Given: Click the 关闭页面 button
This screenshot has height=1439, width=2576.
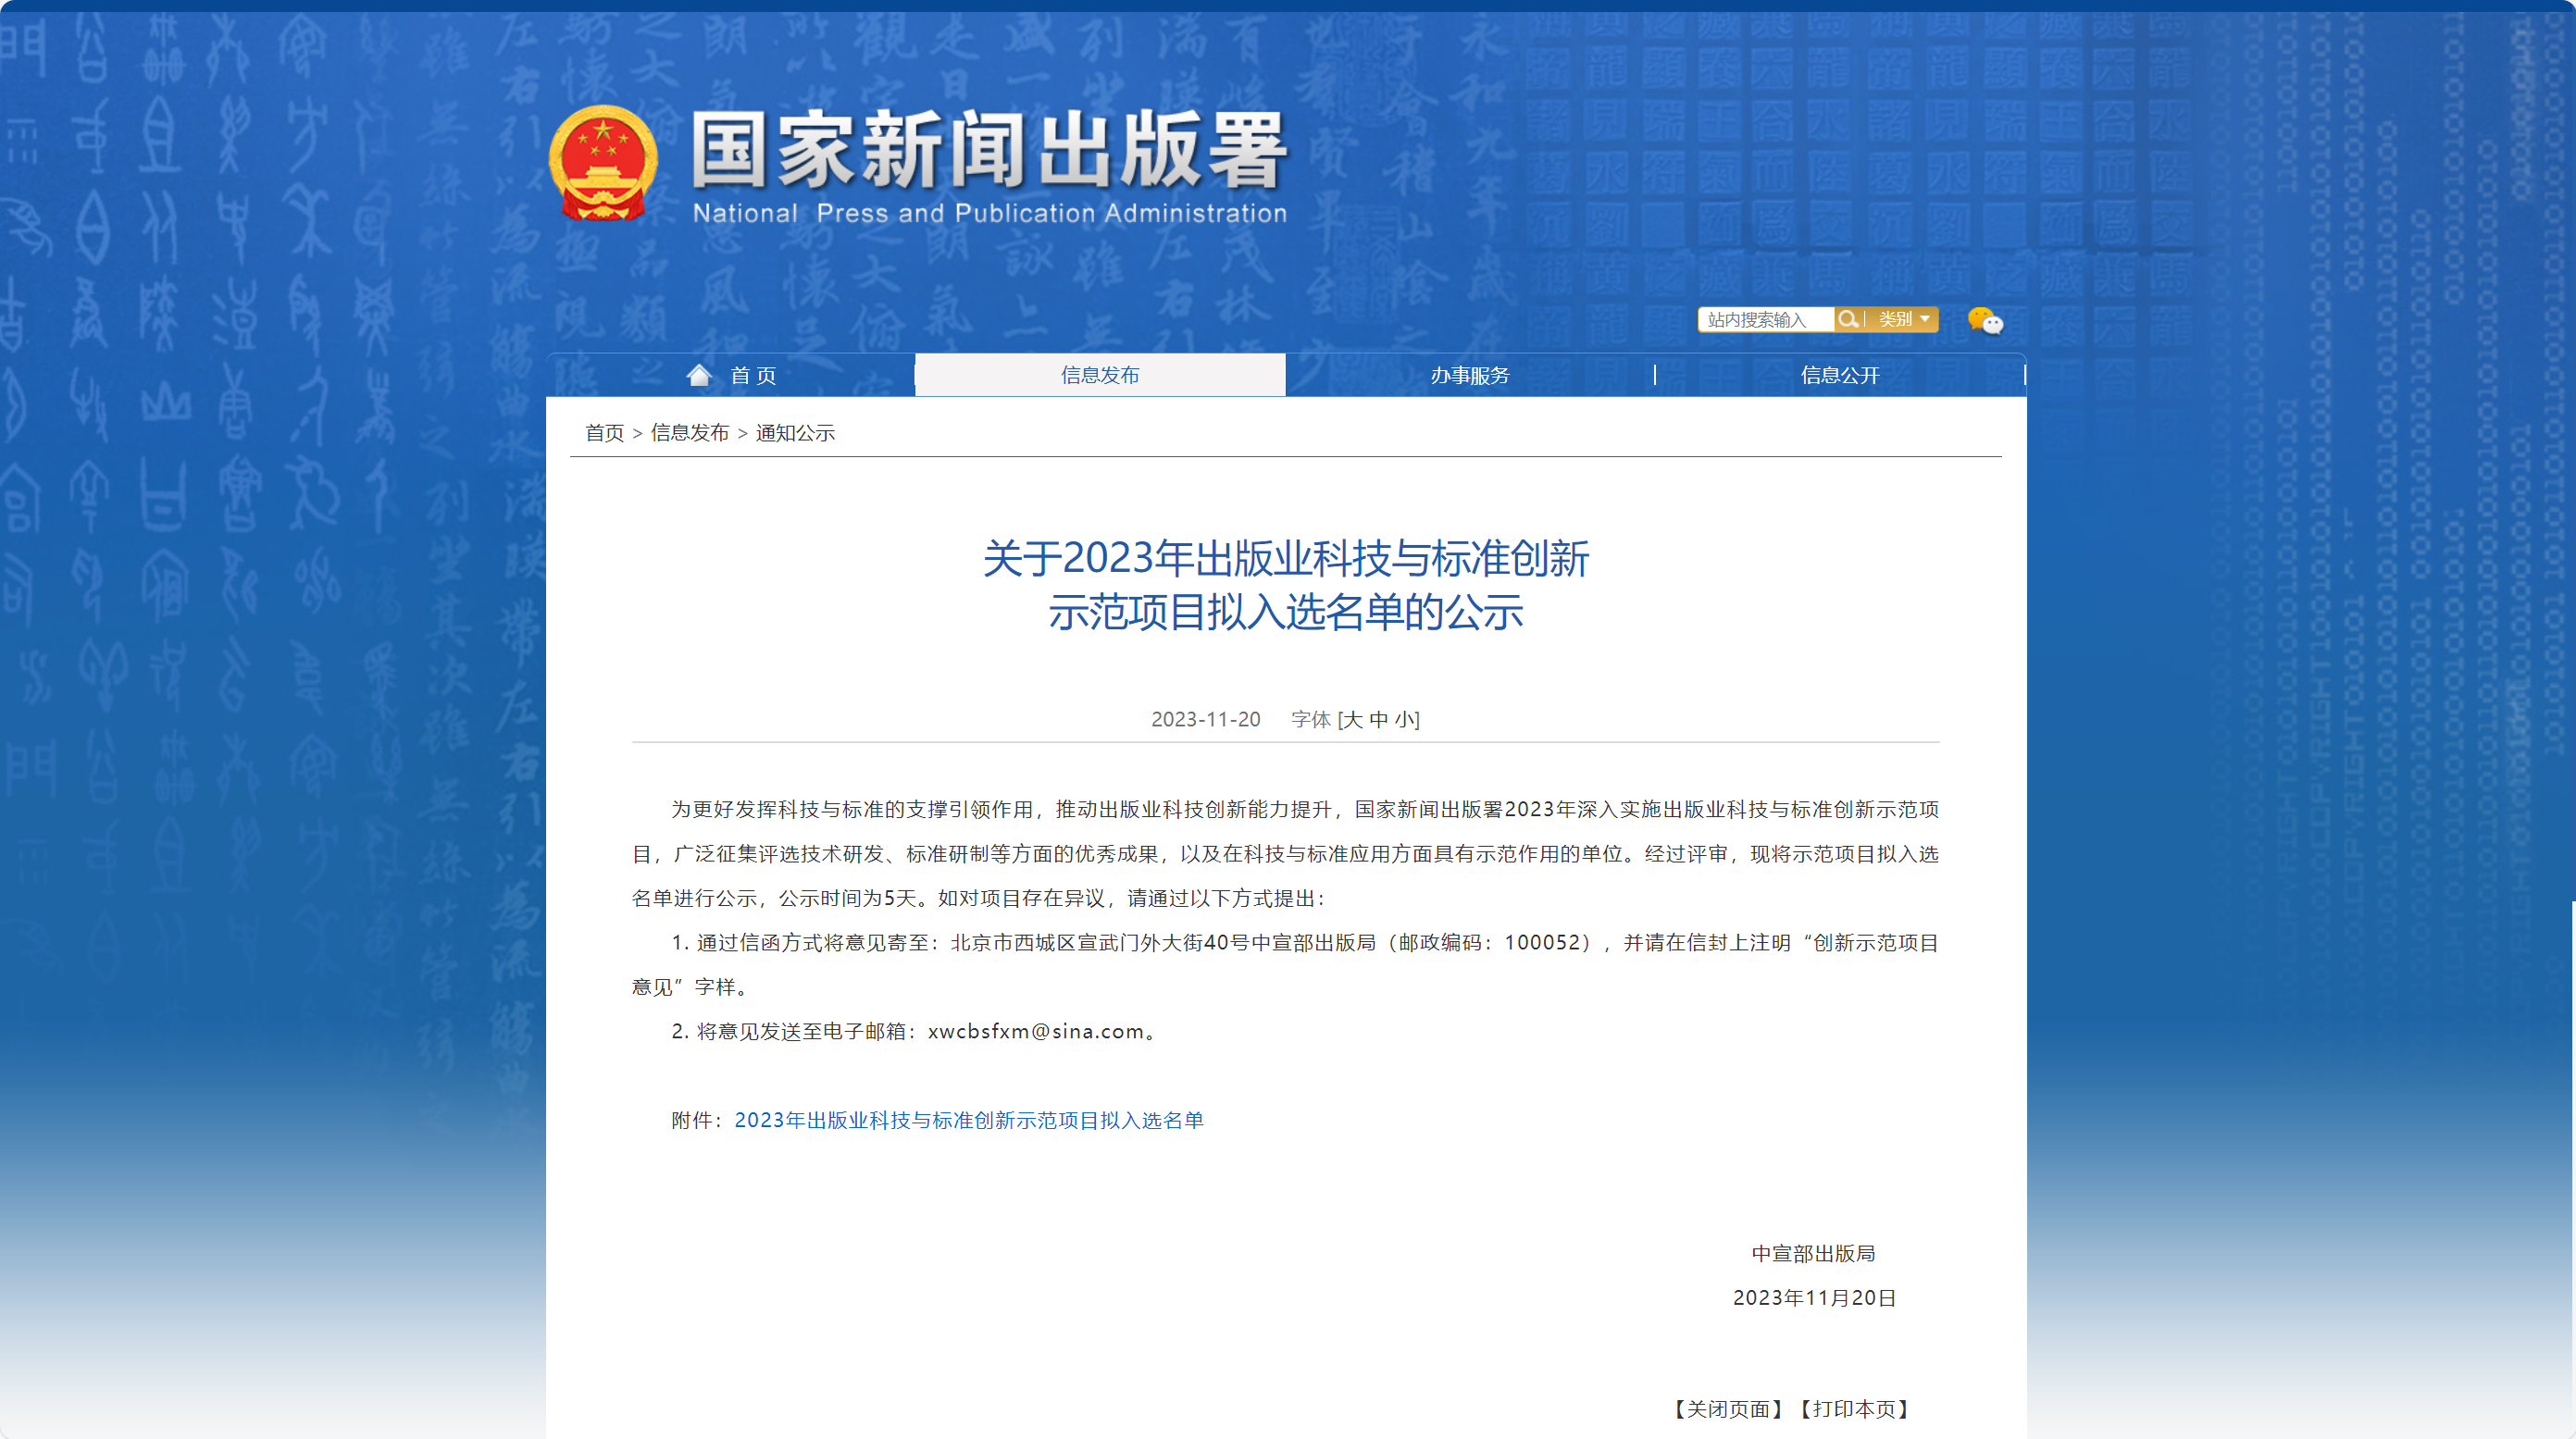Looking at the screenshot, I should coord(1727,1409).
